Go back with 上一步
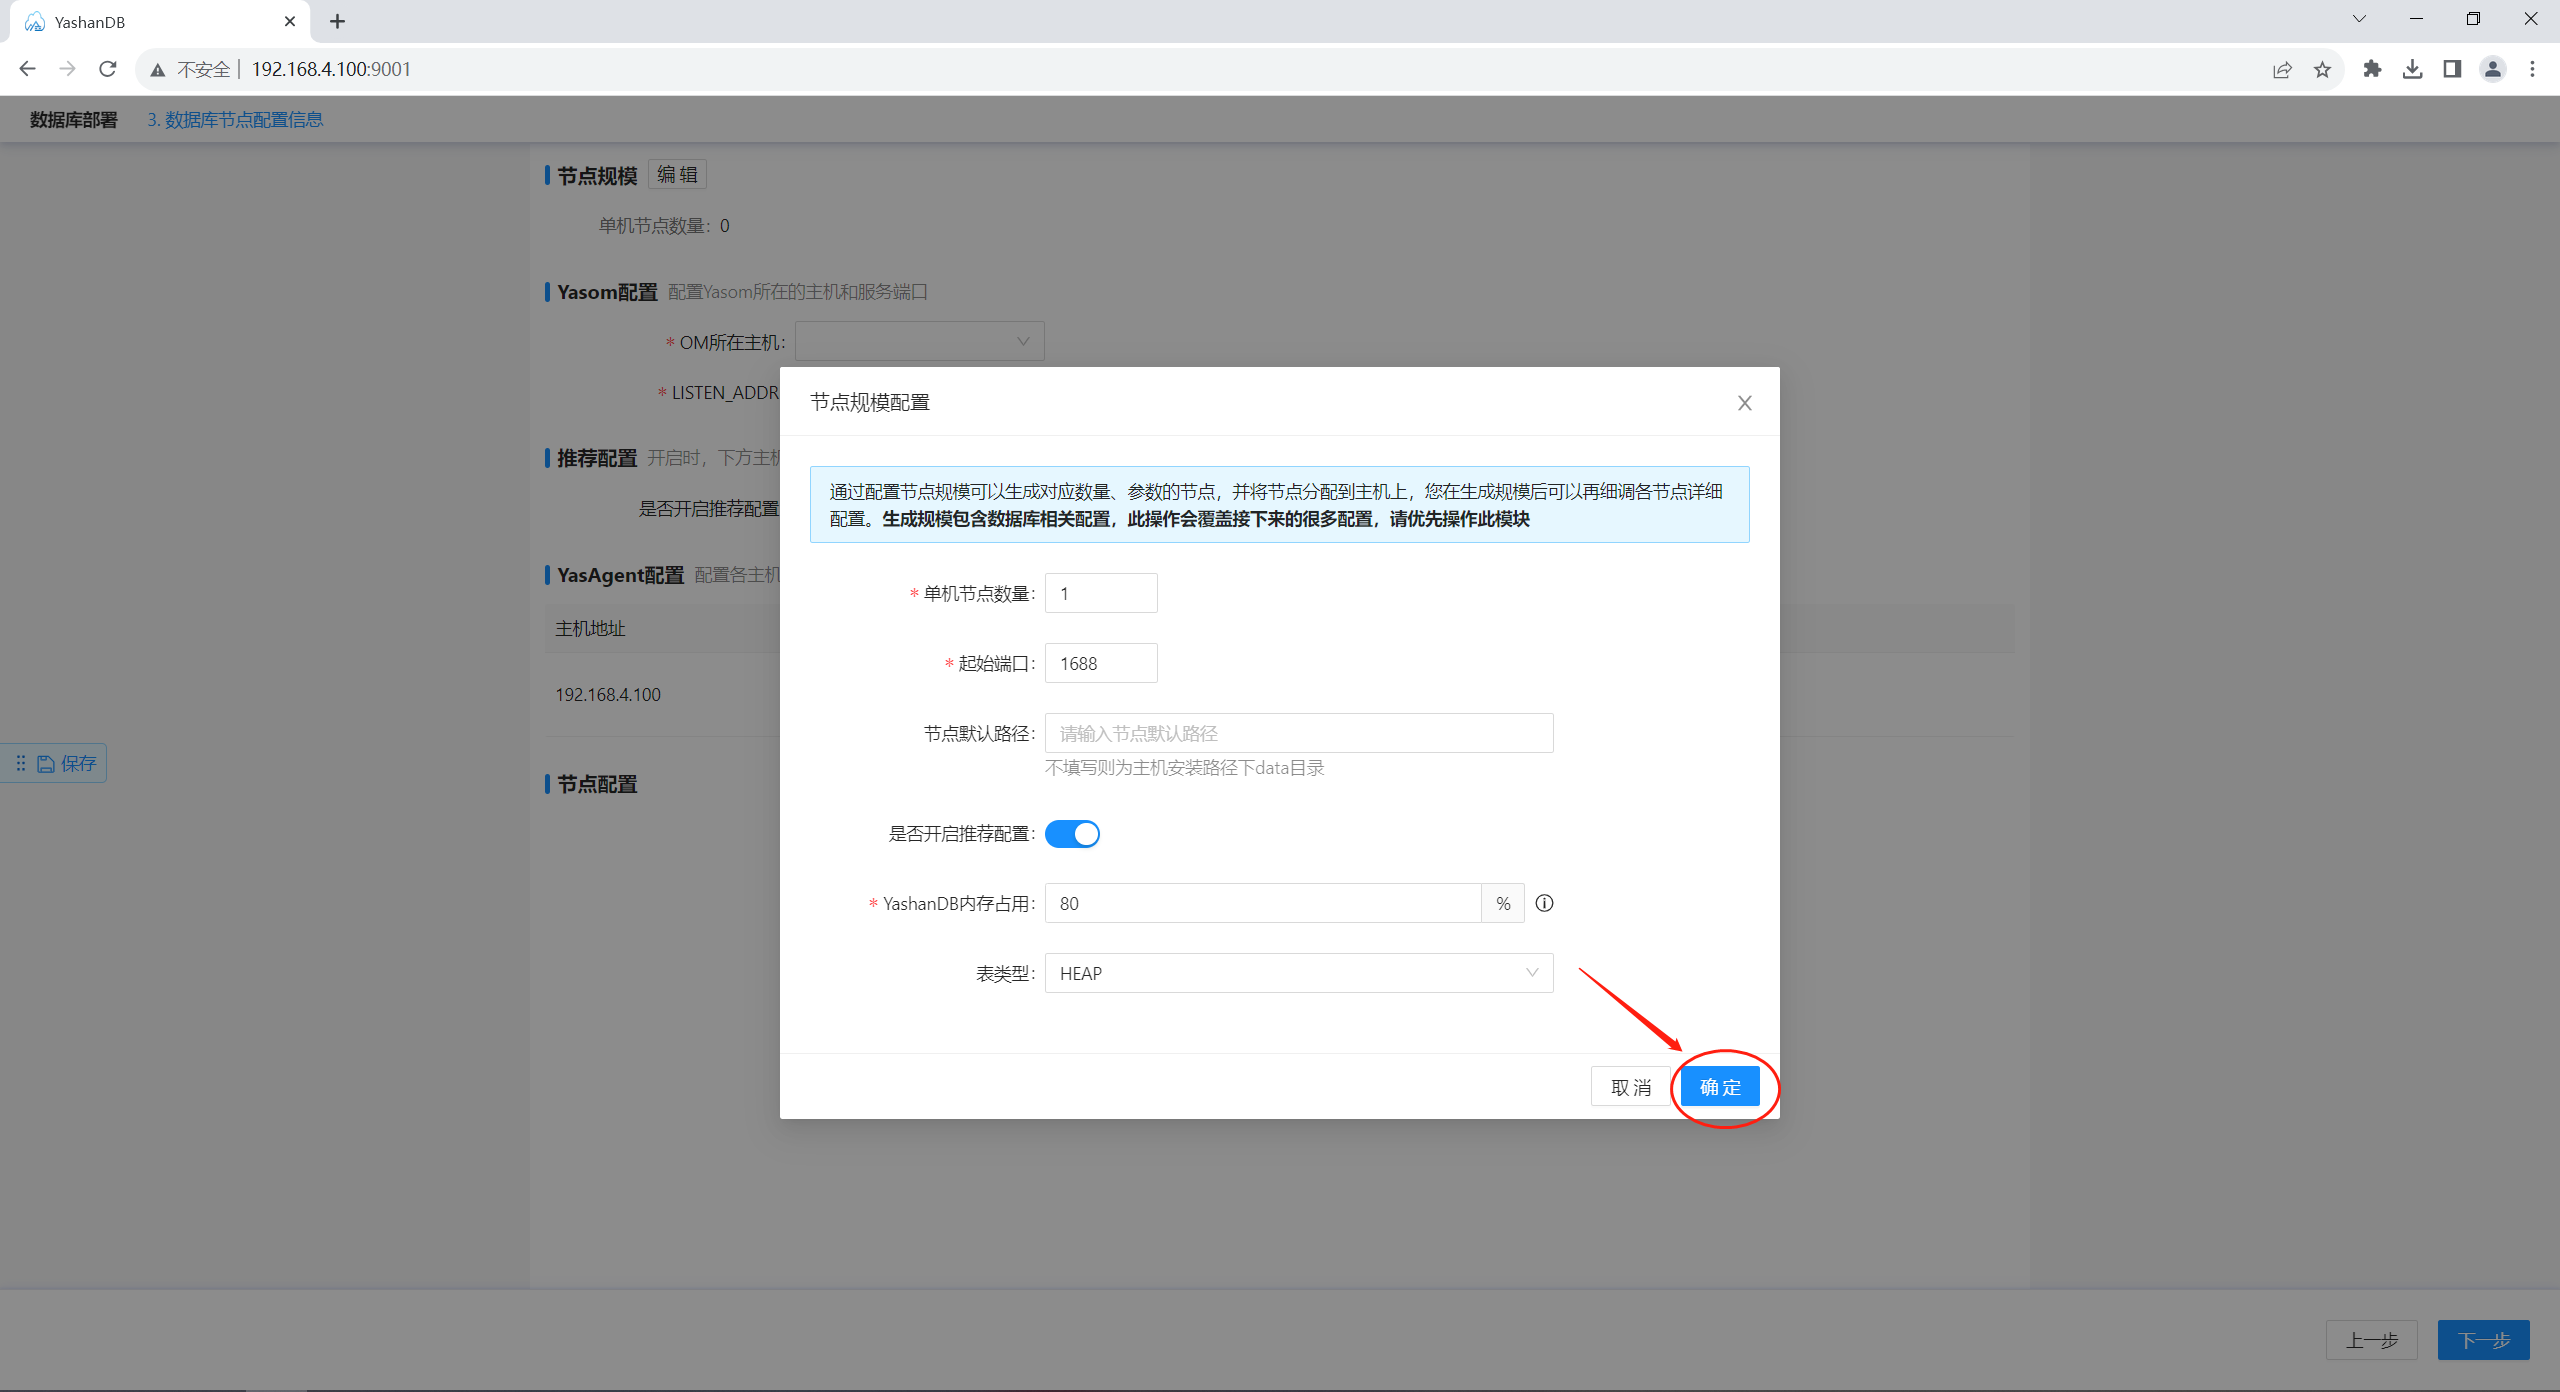Screen dimensions: 2560x1392 click(x=2371, y=1340)
